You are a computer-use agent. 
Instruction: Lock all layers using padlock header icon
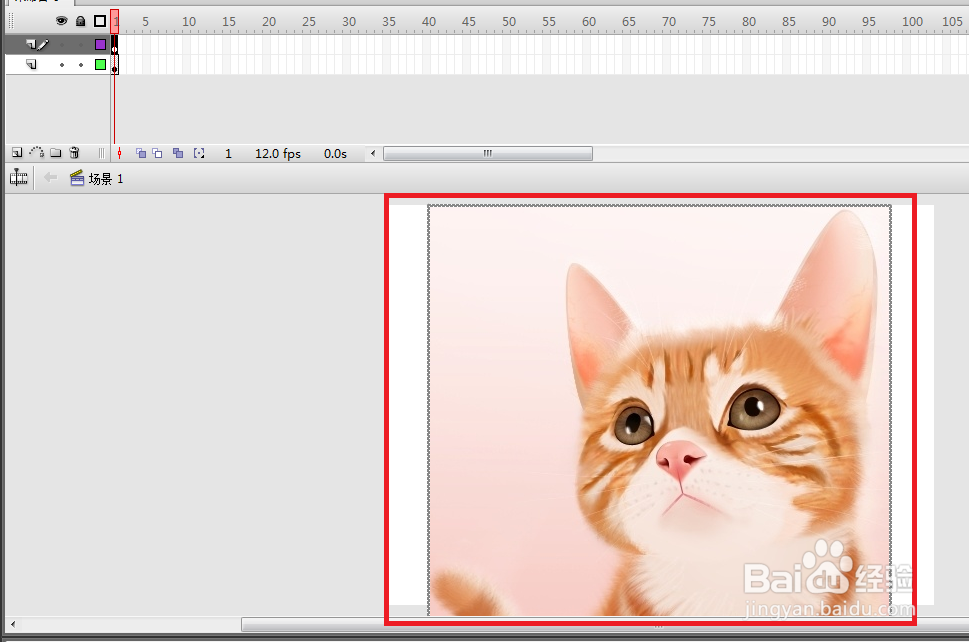click(x=80, y=21)
